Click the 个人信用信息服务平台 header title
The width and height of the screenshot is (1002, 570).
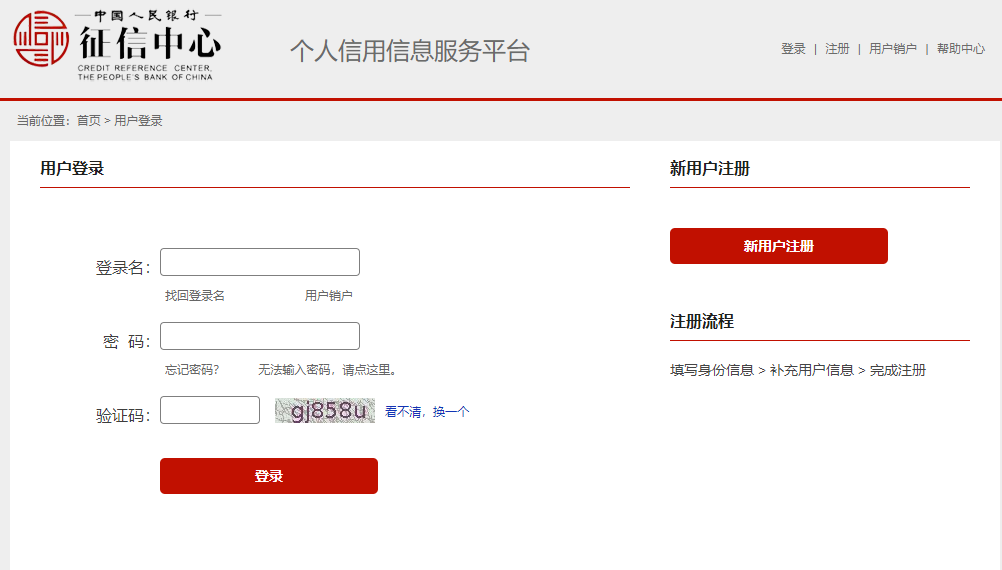point(409,51)
